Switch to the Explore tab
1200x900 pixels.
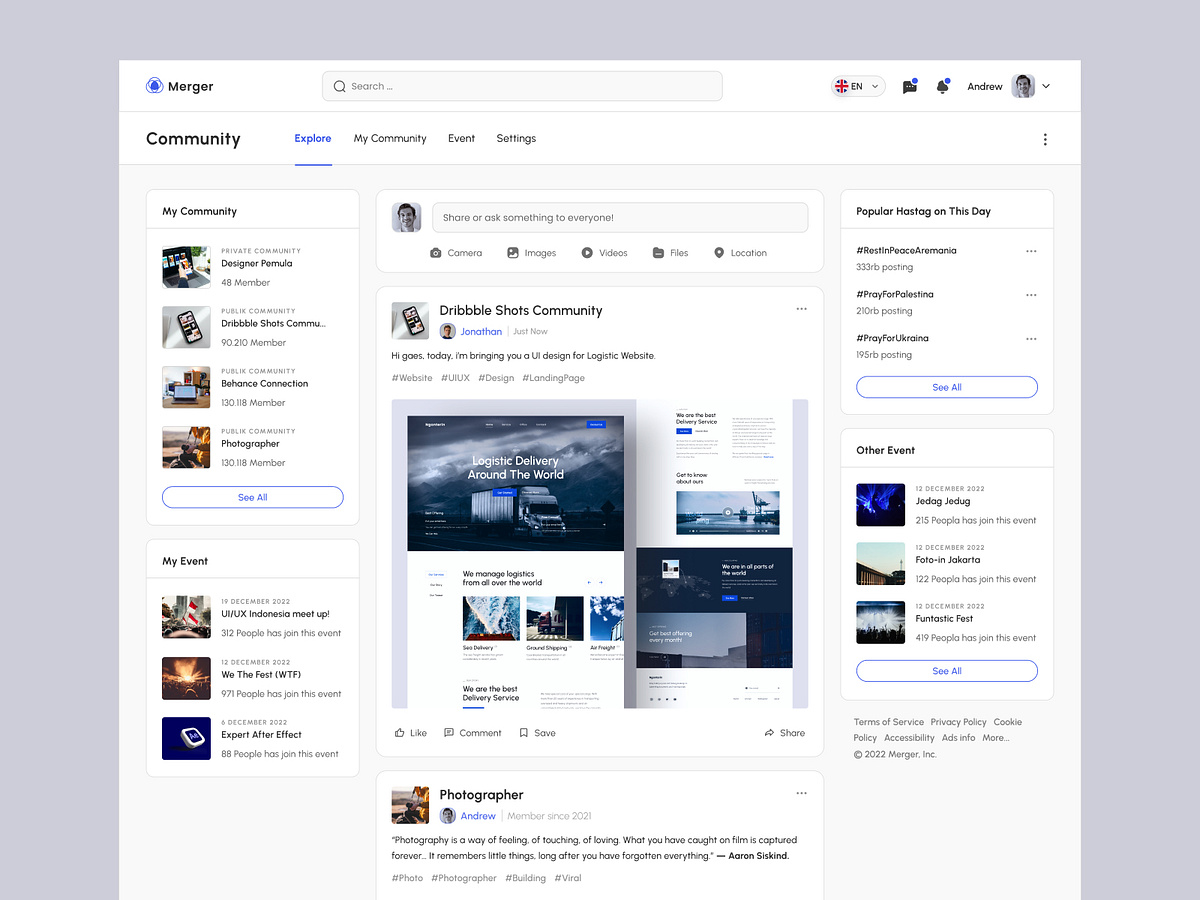(x=313, y=138)
